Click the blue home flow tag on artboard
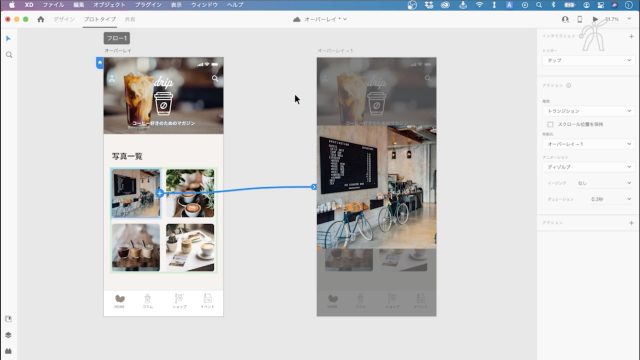The height and width of the screenshot is (360, 640). 100,63
